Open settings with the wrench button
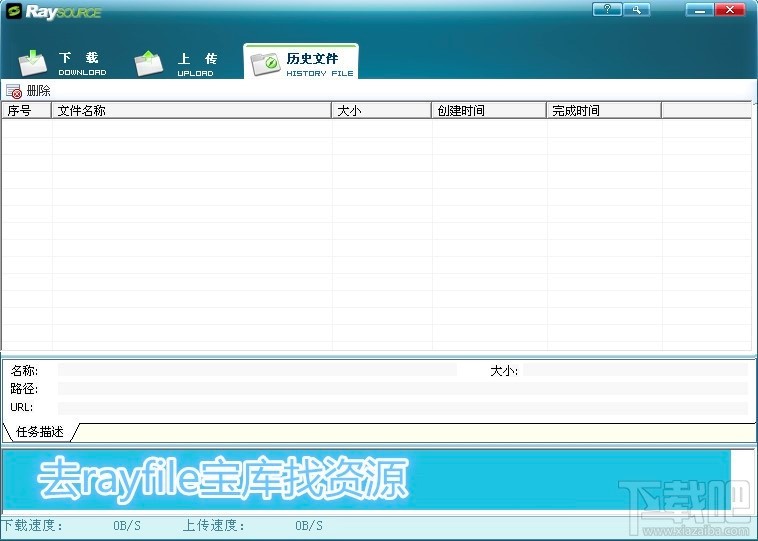The image size is (758, 541). click(x=637, y=9)
